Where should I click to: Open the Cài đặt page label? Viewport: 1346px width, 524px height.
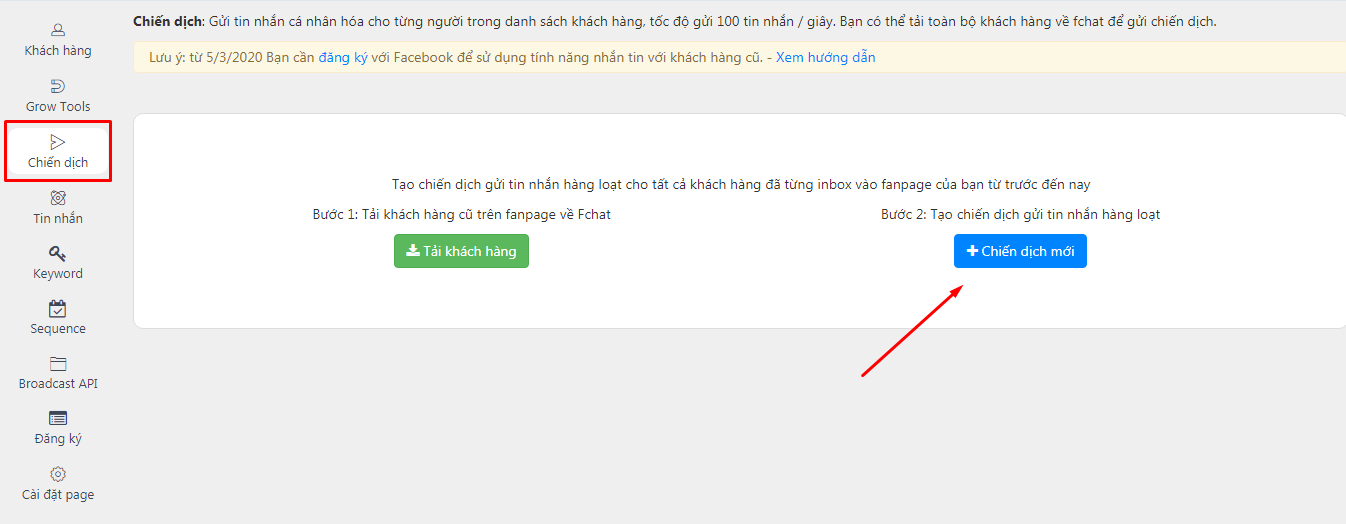[x=58, y=495]
